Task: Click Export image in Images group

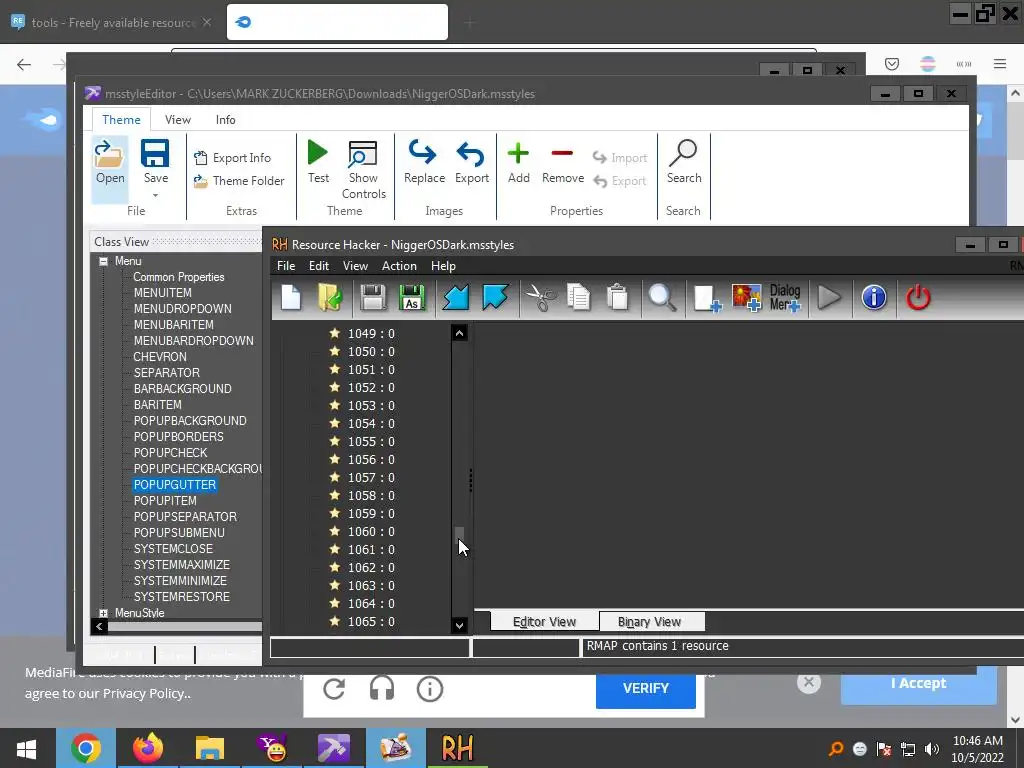Action: pyautogui.click(x=472, y=162)
